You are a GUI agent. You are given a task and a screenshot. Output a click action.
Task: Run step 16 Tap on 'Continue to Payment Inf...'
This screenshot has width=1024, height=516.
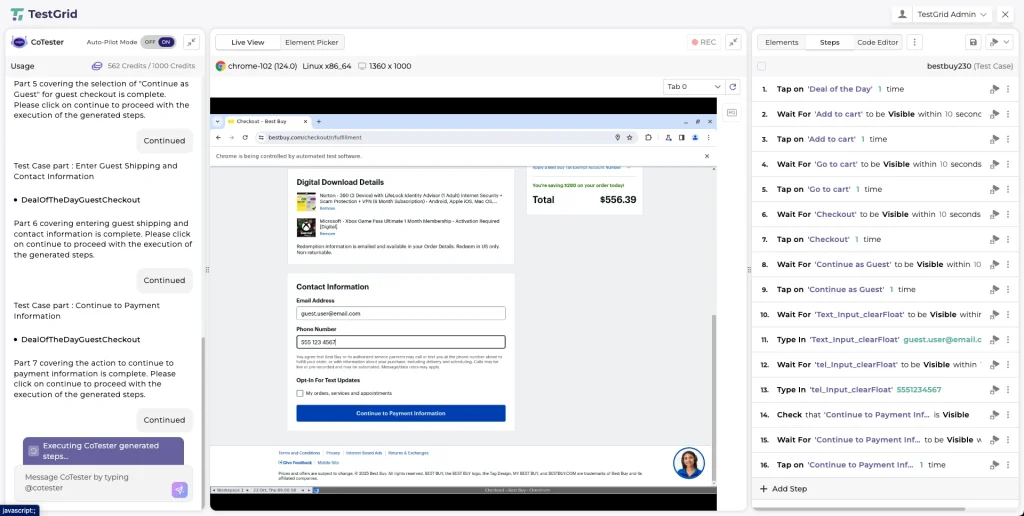pos(995,465)
